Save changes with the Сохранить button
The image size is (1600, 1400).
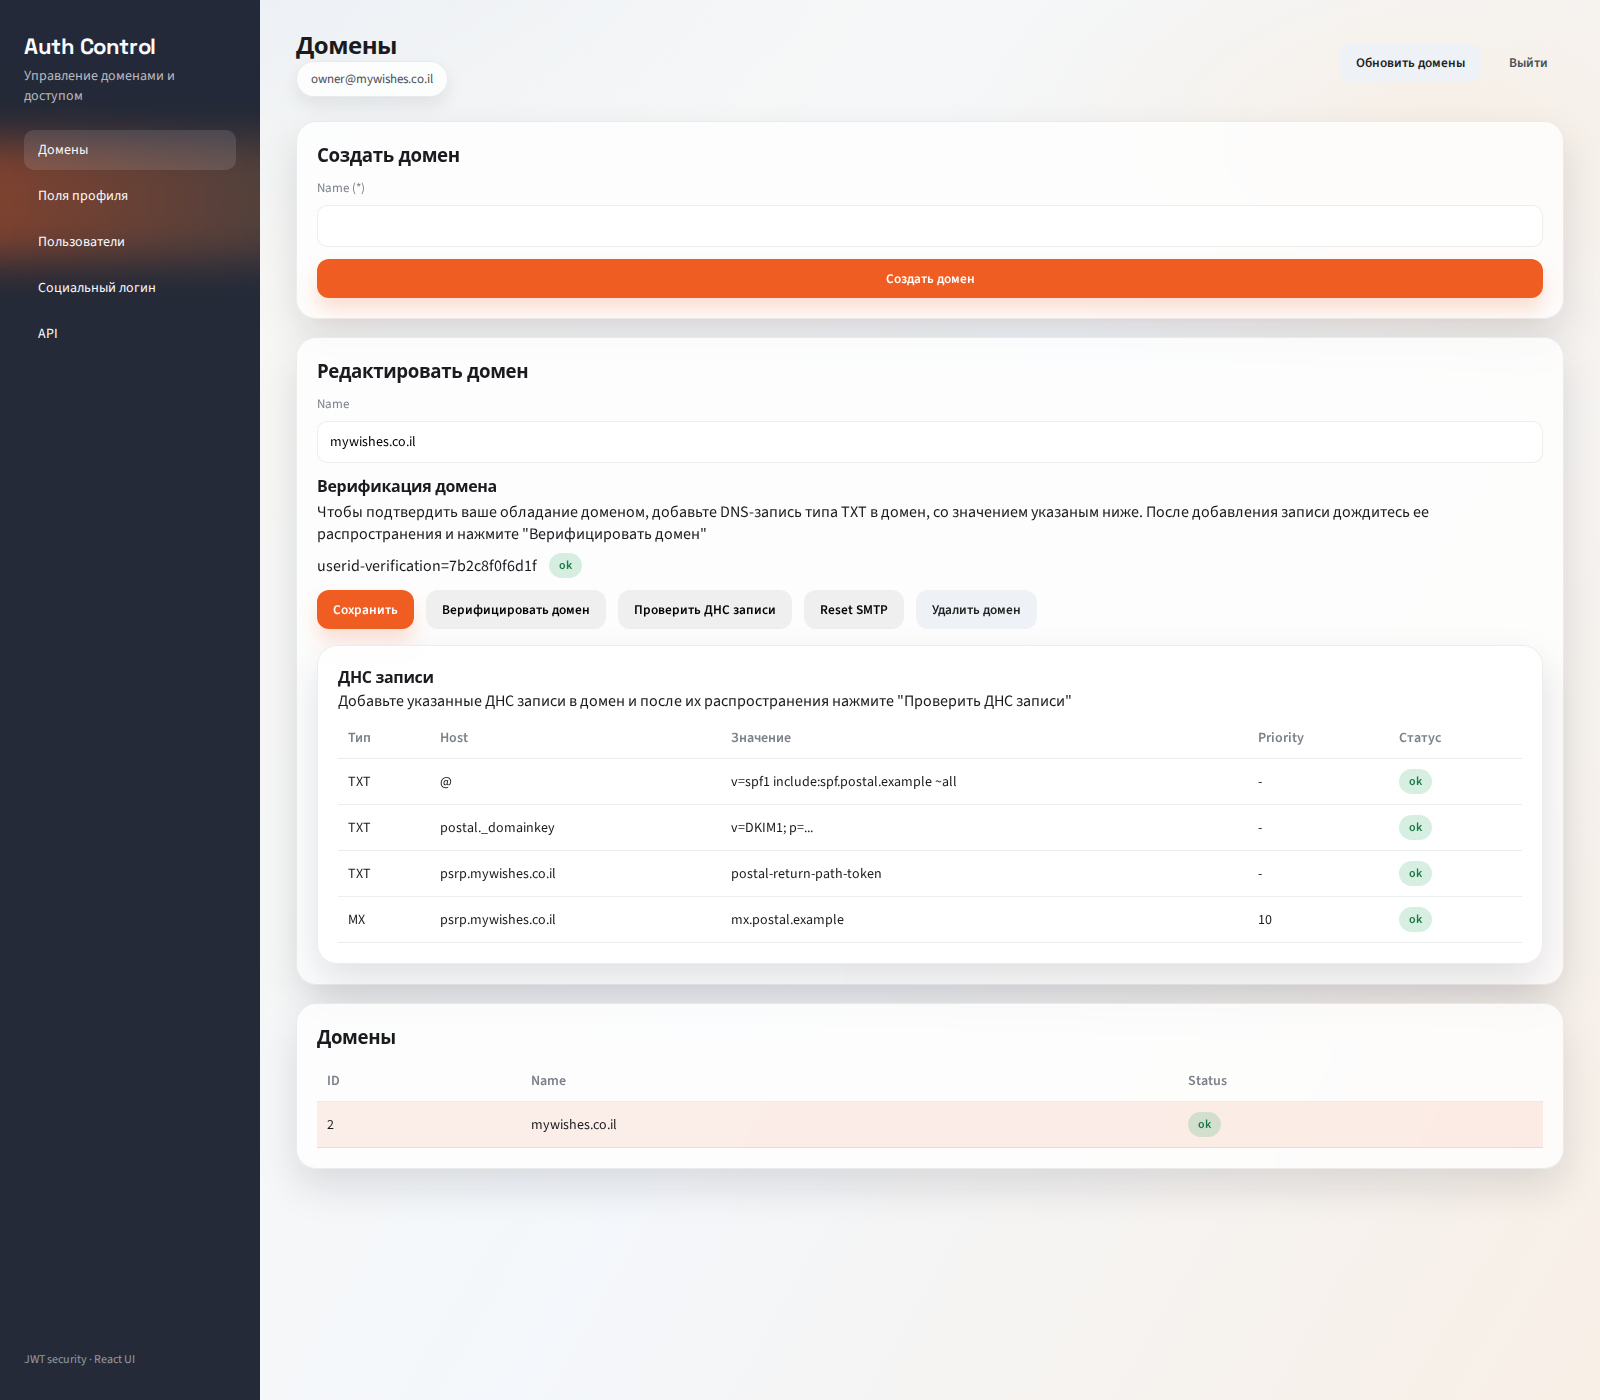(365, 610)
